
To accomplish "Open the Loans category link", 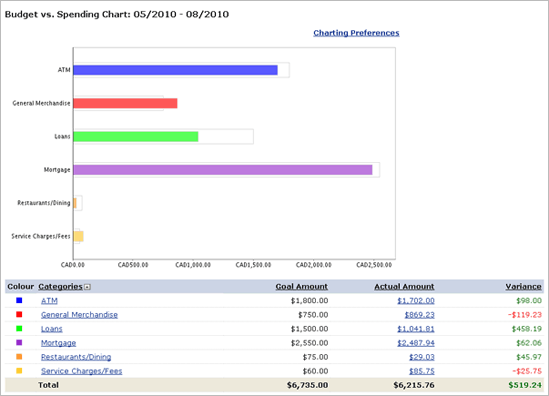I will (x=51, y=329).
